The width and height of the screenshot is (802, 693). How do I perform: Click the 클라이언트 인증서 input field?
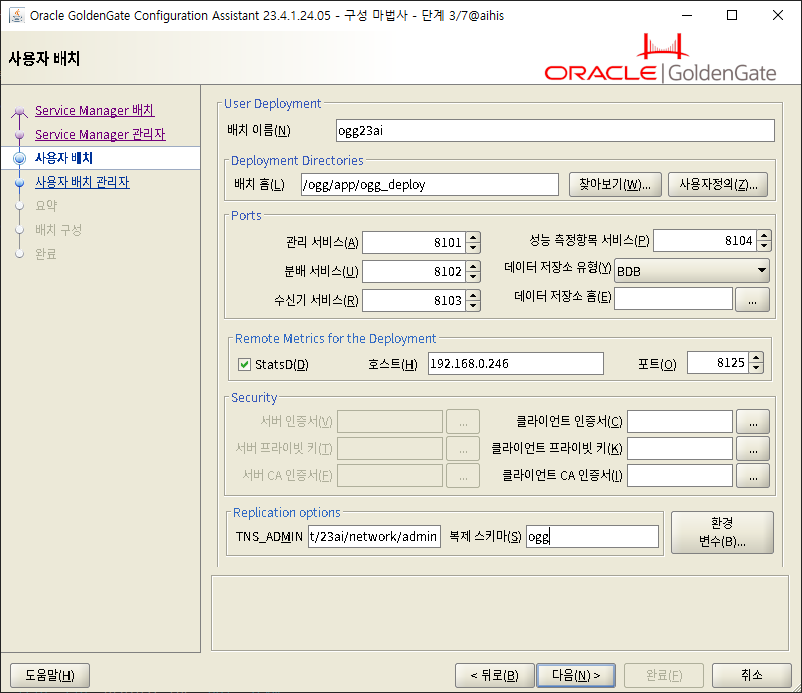coord(680,421)
